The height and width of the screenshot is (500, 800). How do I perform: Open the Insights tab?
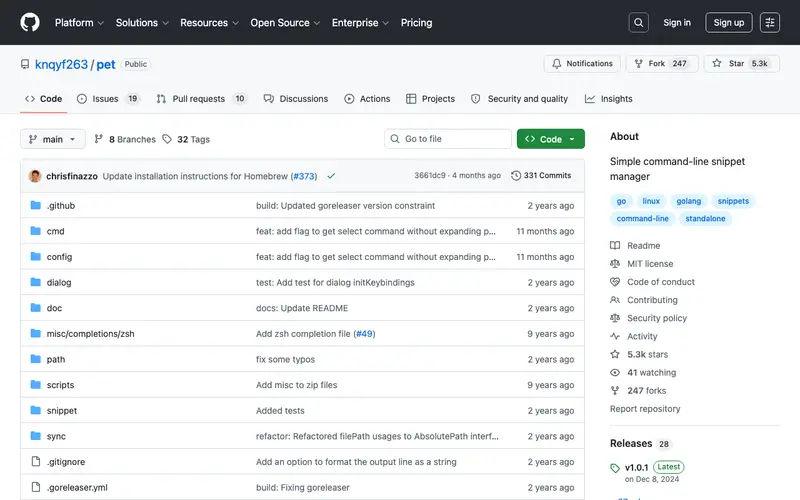[608, 99]
